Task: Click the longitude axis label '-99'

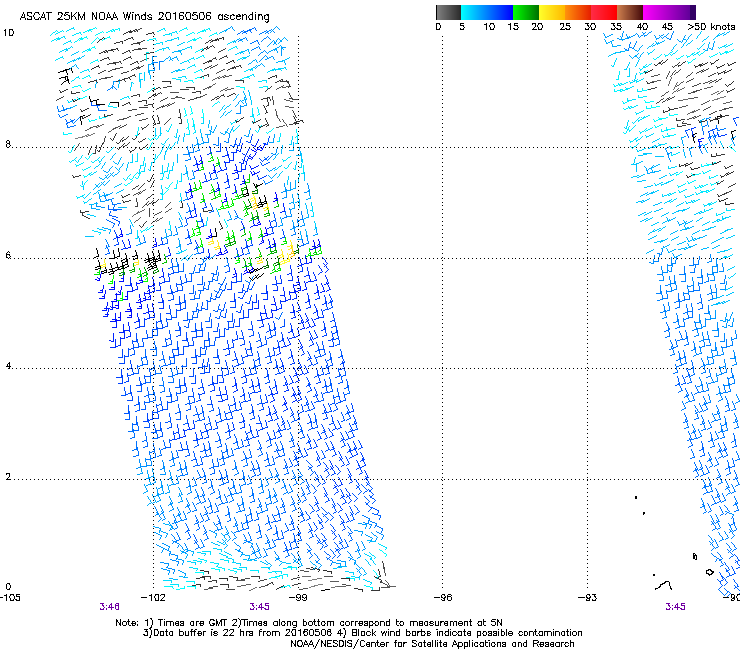Action: [x=298, y=598]
